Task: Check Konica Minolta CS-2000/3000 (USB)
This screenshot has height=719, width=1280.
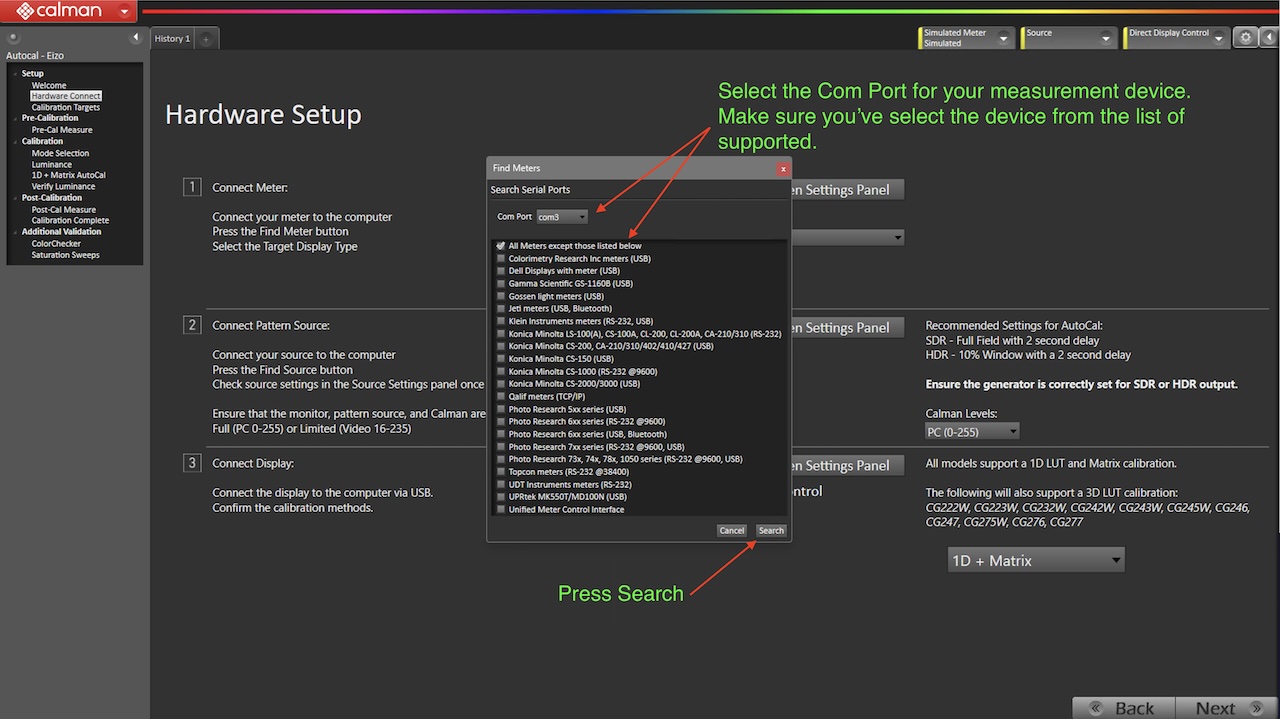Action: pyautogui.click(x=500, y=384)
